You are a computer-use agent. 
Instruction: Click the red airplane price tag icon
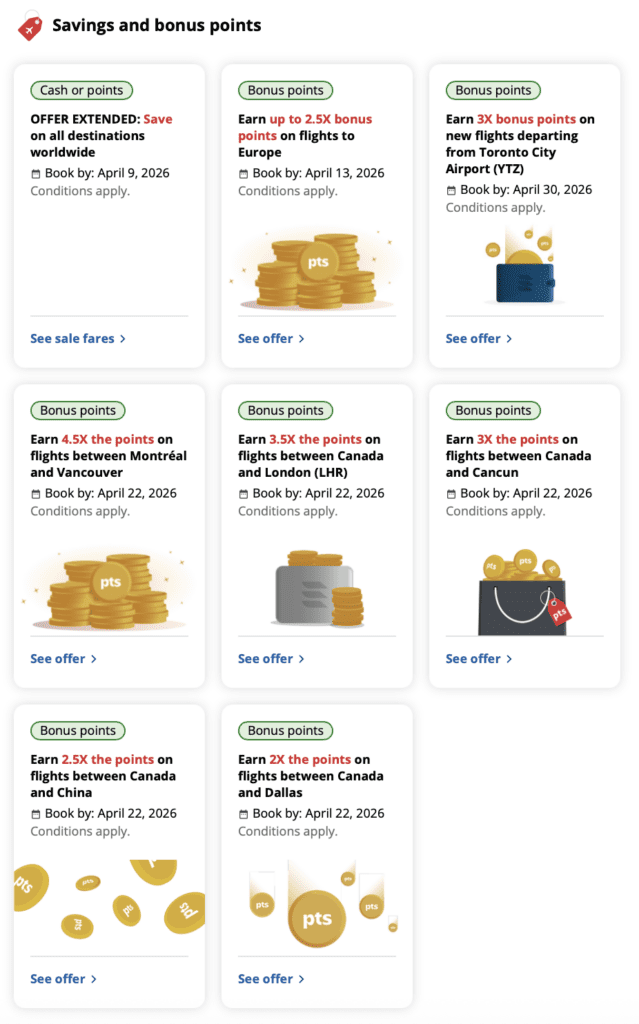[30, 27]
